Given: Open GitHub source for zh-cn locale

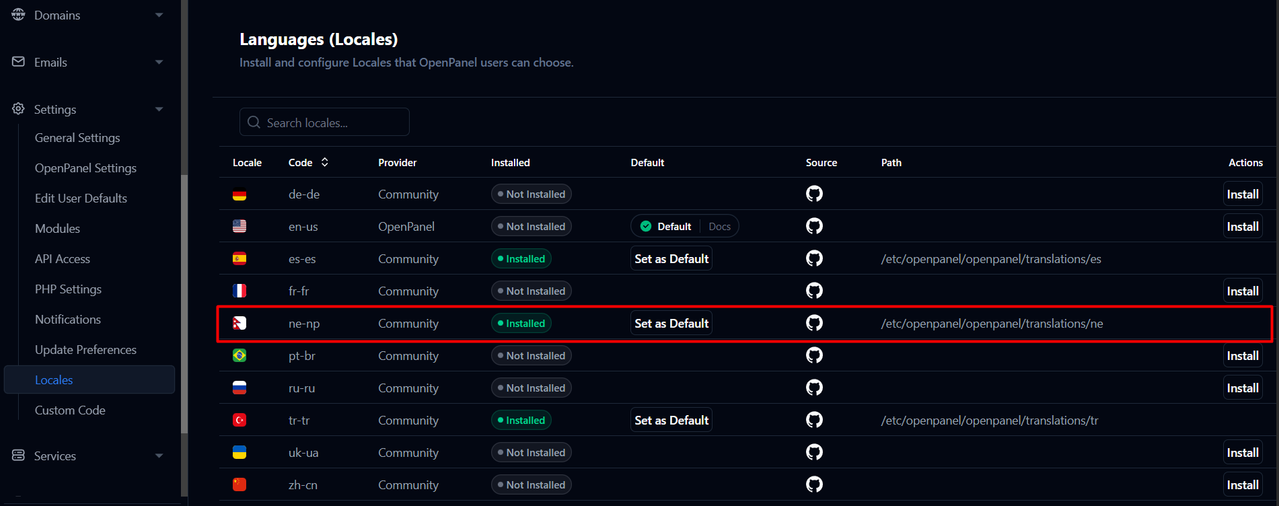Looking at the screenshot, I should 814,485.
